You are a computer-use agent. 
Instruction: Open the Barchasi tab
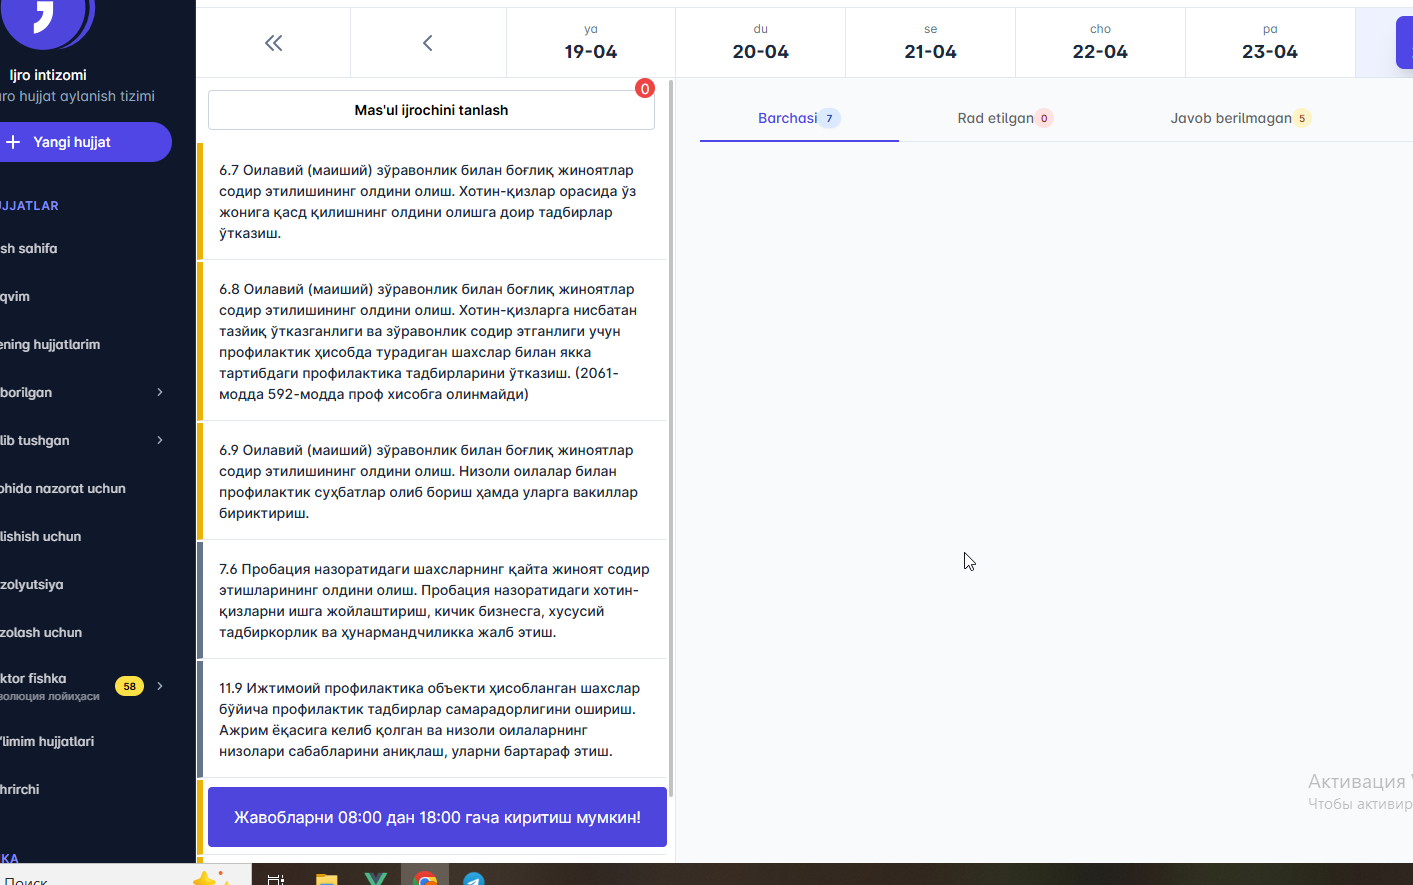[x=799, y=118]
